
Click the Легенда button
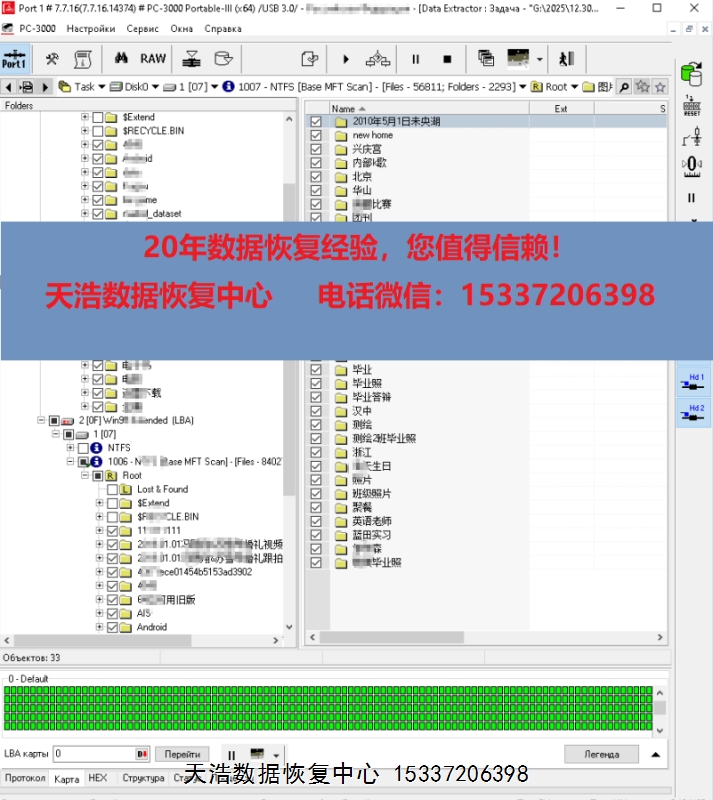(x=600, y=754)
